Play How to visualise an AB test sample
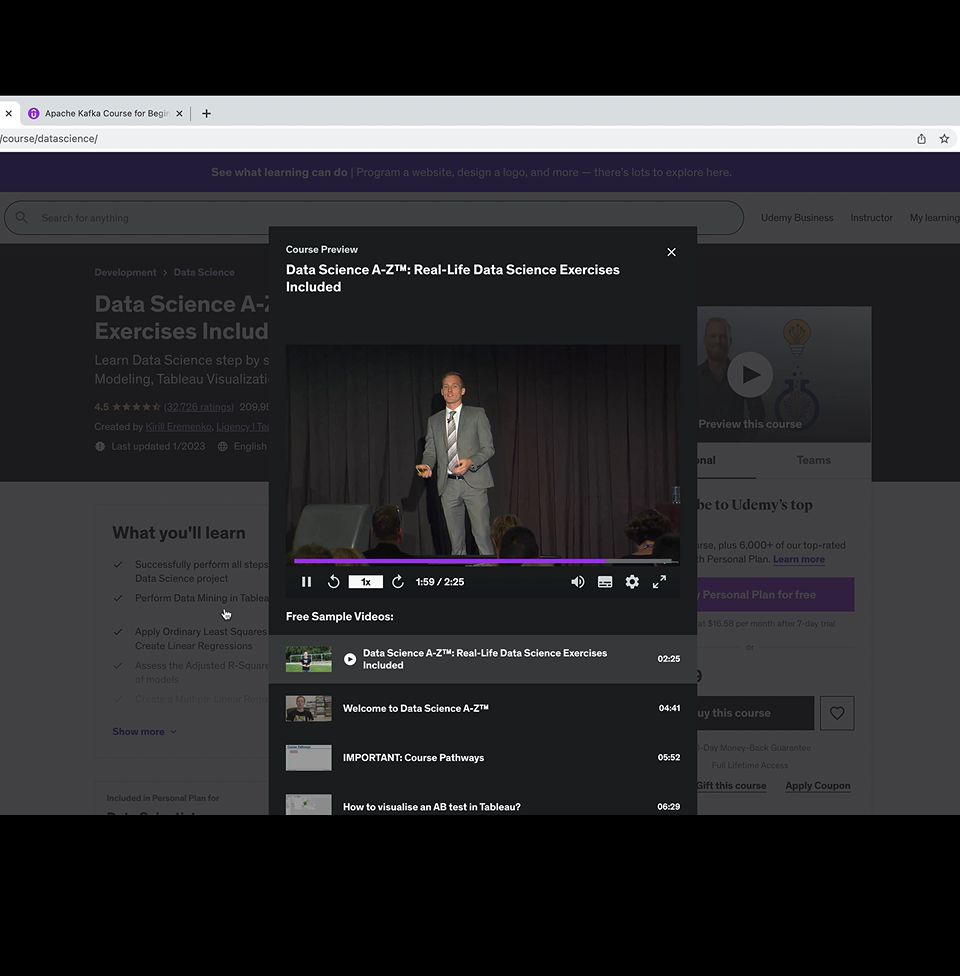 (x=482, y=803)
